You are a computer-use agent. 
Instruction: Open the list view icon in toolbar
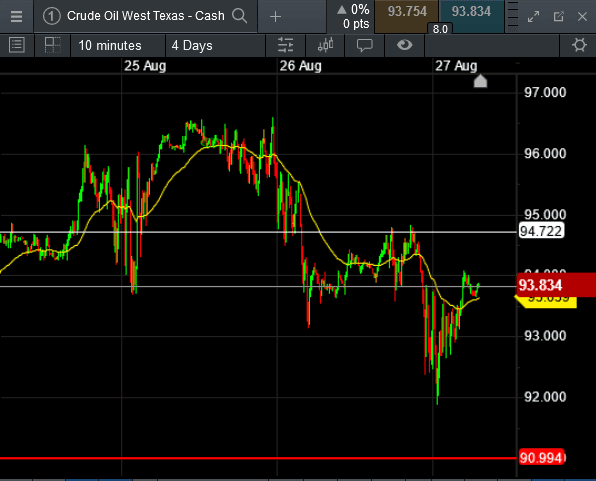17,45
